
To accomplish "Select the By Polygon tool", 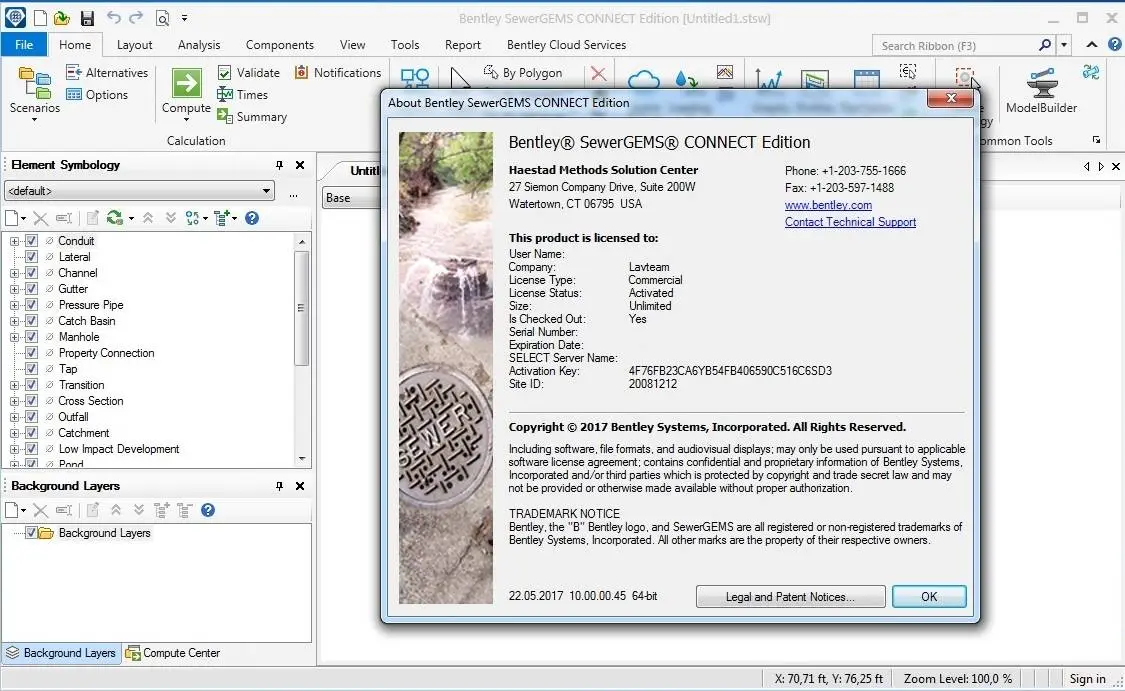I will coord(523,72).
